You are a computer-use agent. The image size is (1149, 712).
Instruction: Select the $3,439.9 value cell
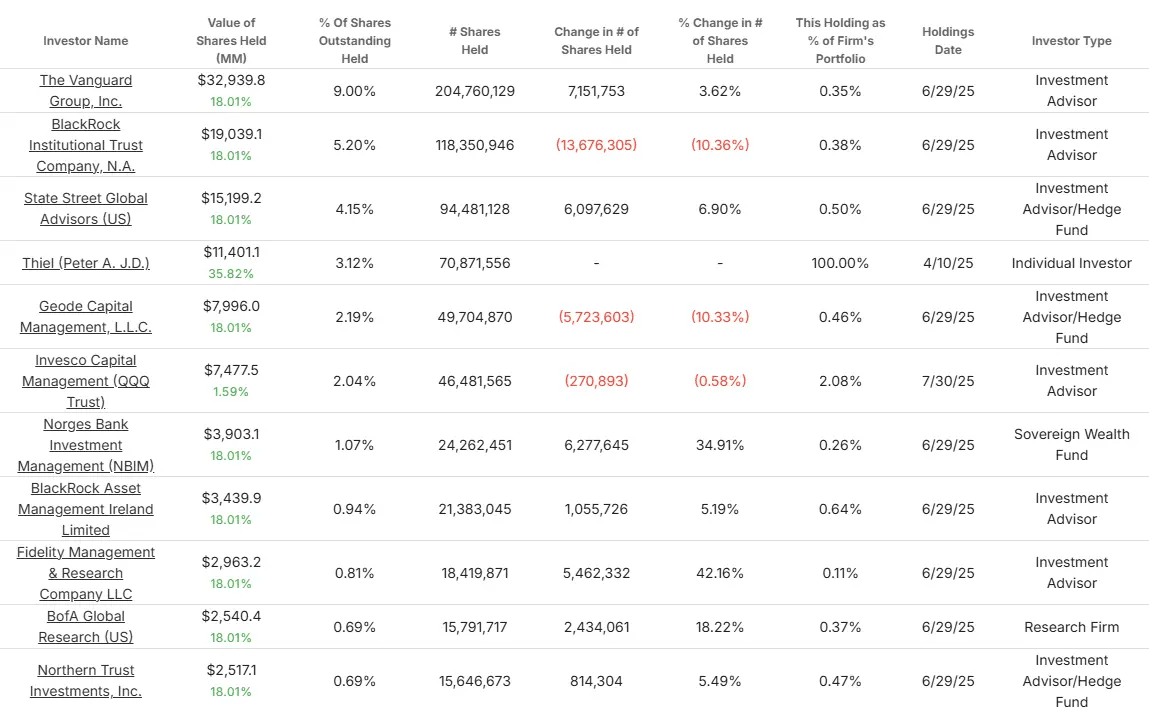click(x=231, y=498)
